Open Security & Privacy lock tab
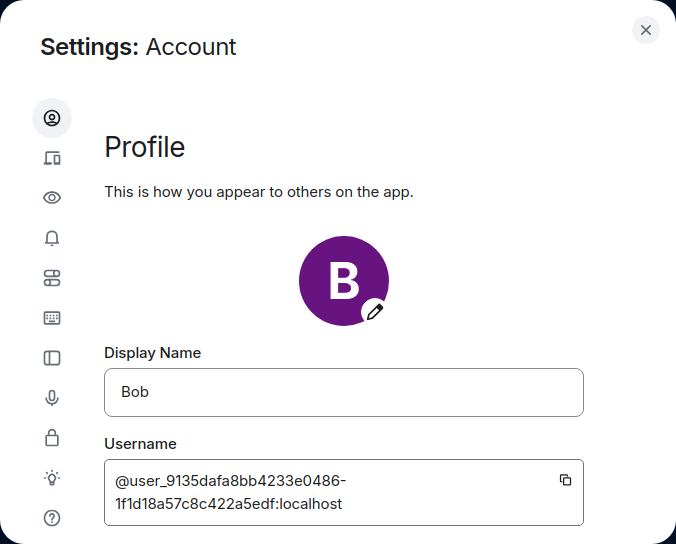This screenshot has width=676, height=544. [52, 438]
